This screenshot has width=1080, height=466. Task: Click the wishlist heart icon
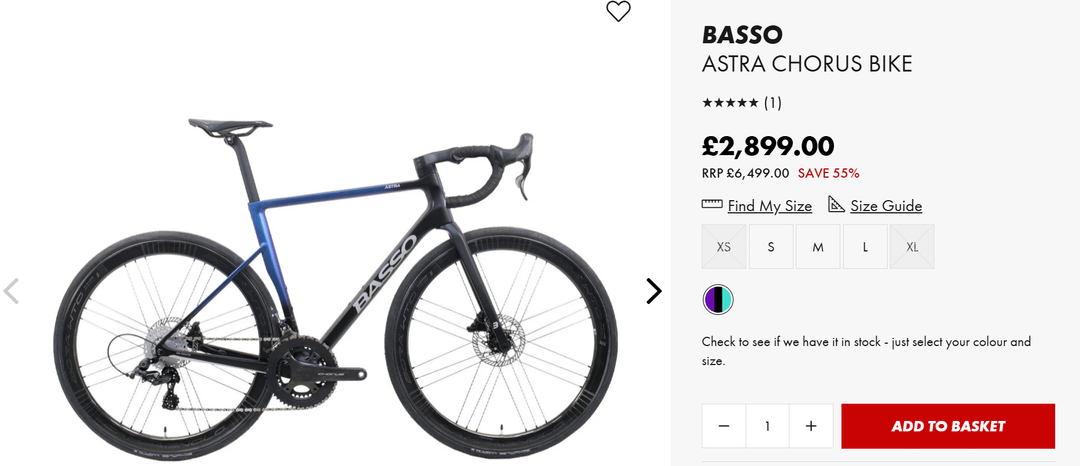coord(619,12)
